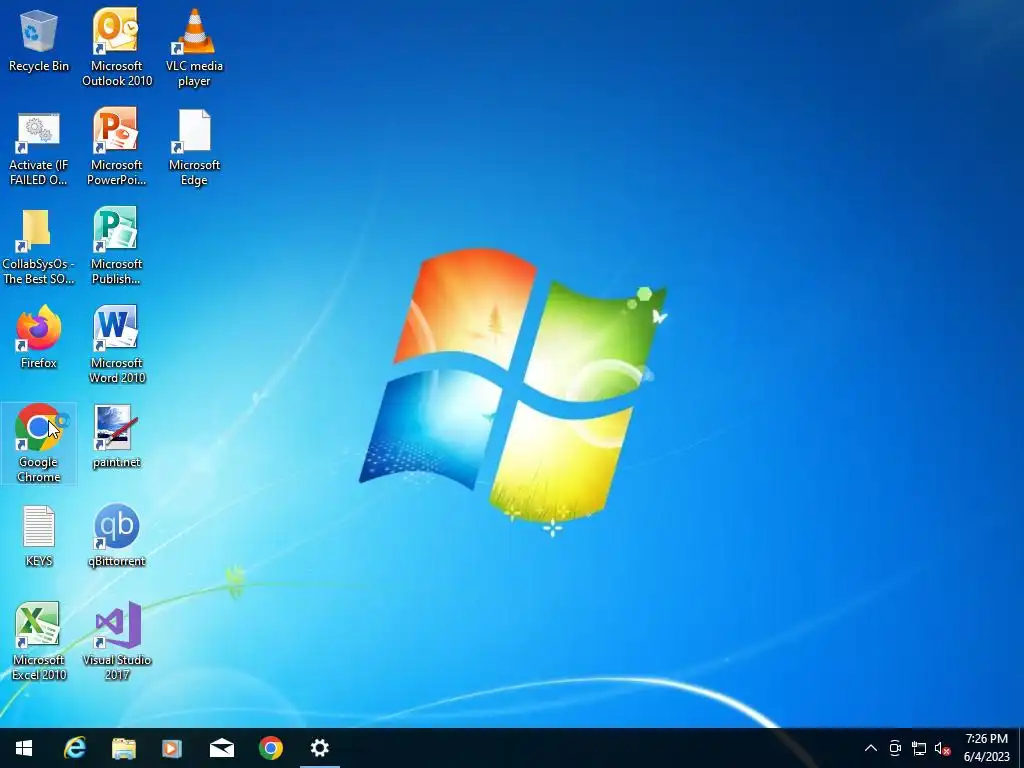
Task: Launch Internet Explorer from the taskbar
Action: pyautogui.click(x=74, y=748)
